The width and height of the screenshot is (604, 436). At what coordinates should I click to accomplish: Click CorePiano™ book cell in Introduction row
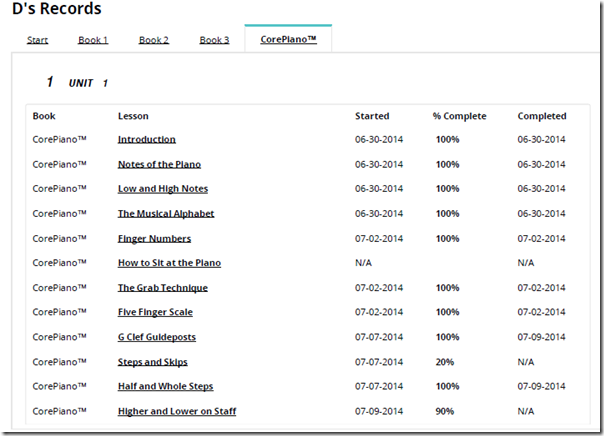pyautogui.click(x=59, y=139)
